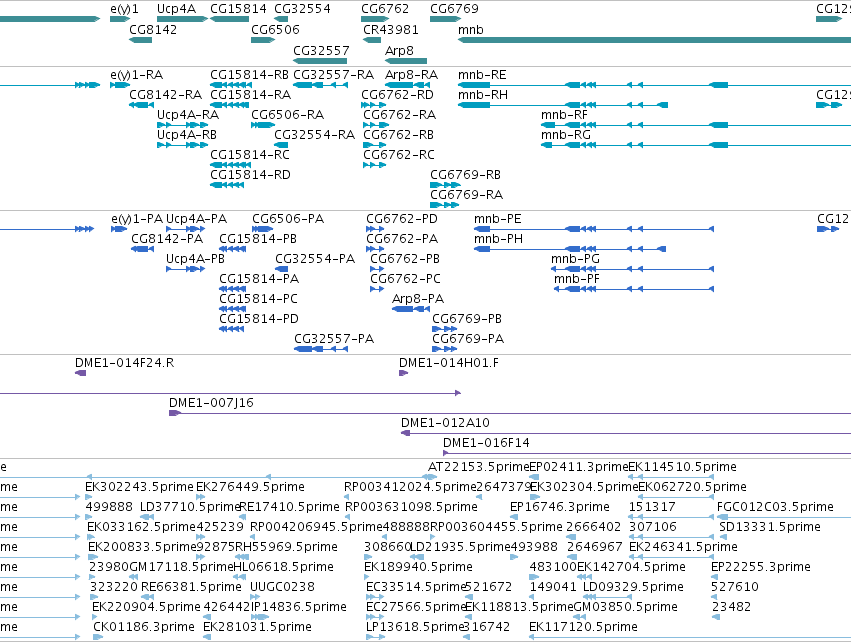Select EST CK01186.3prime
This screenshot has height=642, width=851.
(x=144, y=627)
